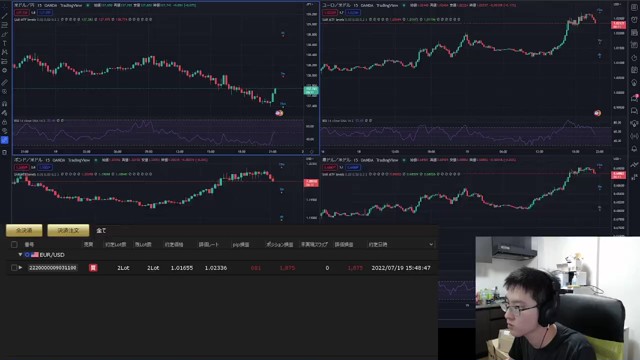The width and height of the screenshot is (640, 360).
Task: Sort by the 約定日時 column header
Action: (x=378, y=244)
